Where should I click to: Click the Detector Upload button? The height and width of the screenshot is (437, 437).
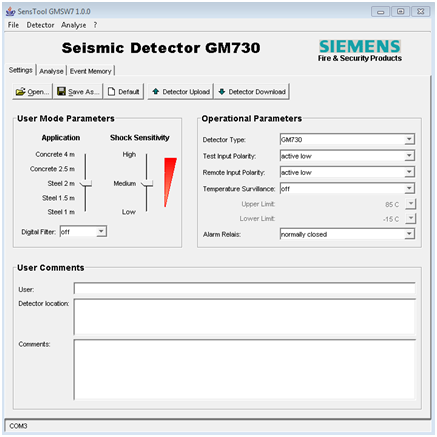coord(181,92)
